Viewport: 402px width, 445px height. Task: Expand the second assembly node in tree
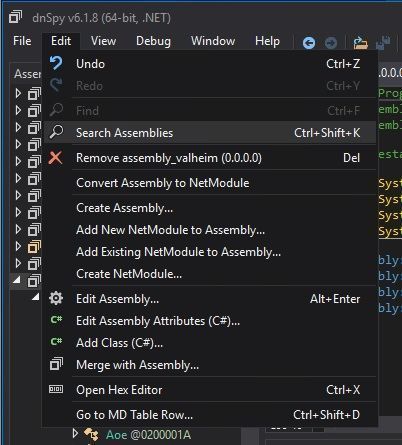(18, 110)
